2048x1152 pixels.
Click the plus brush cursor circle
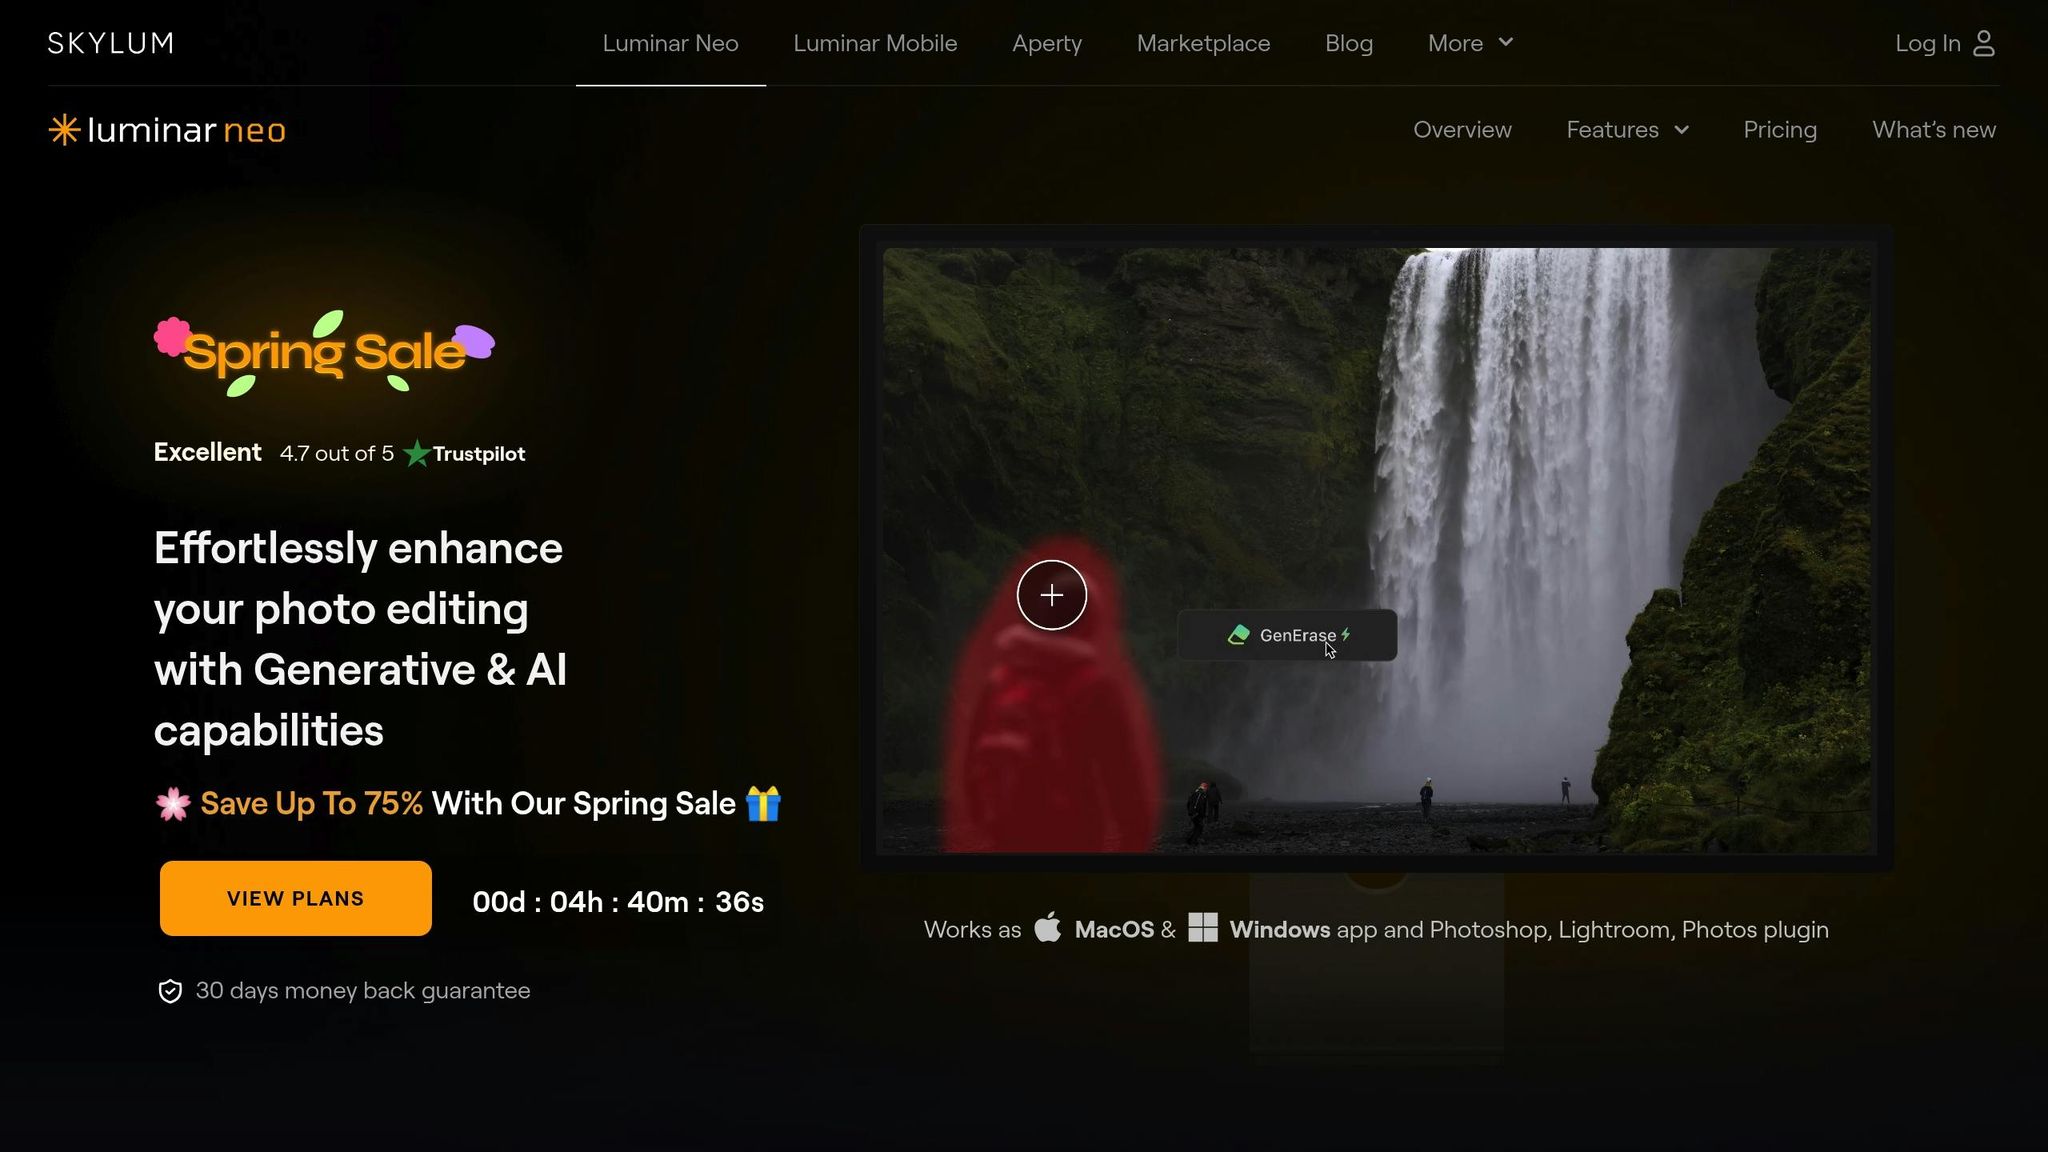[1052, 595]
